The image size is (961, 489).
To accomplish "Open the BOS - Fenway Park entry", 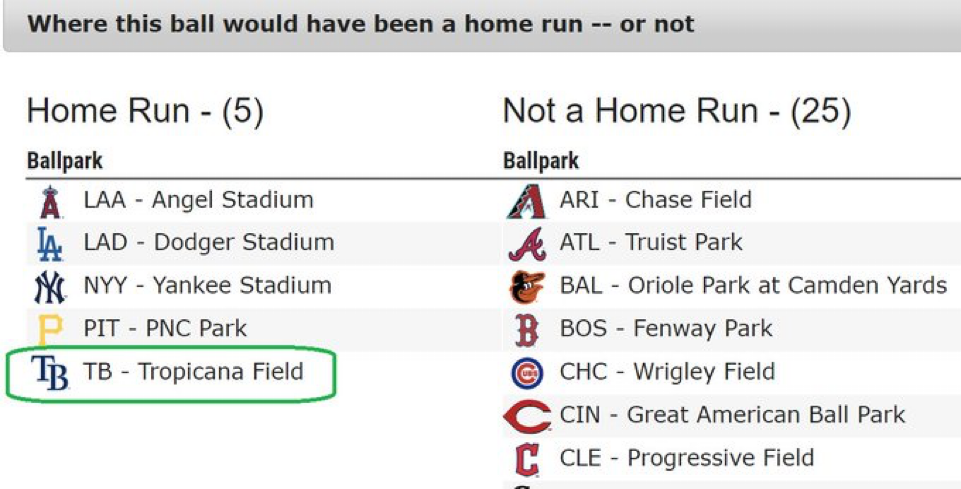I will (666, 329).
